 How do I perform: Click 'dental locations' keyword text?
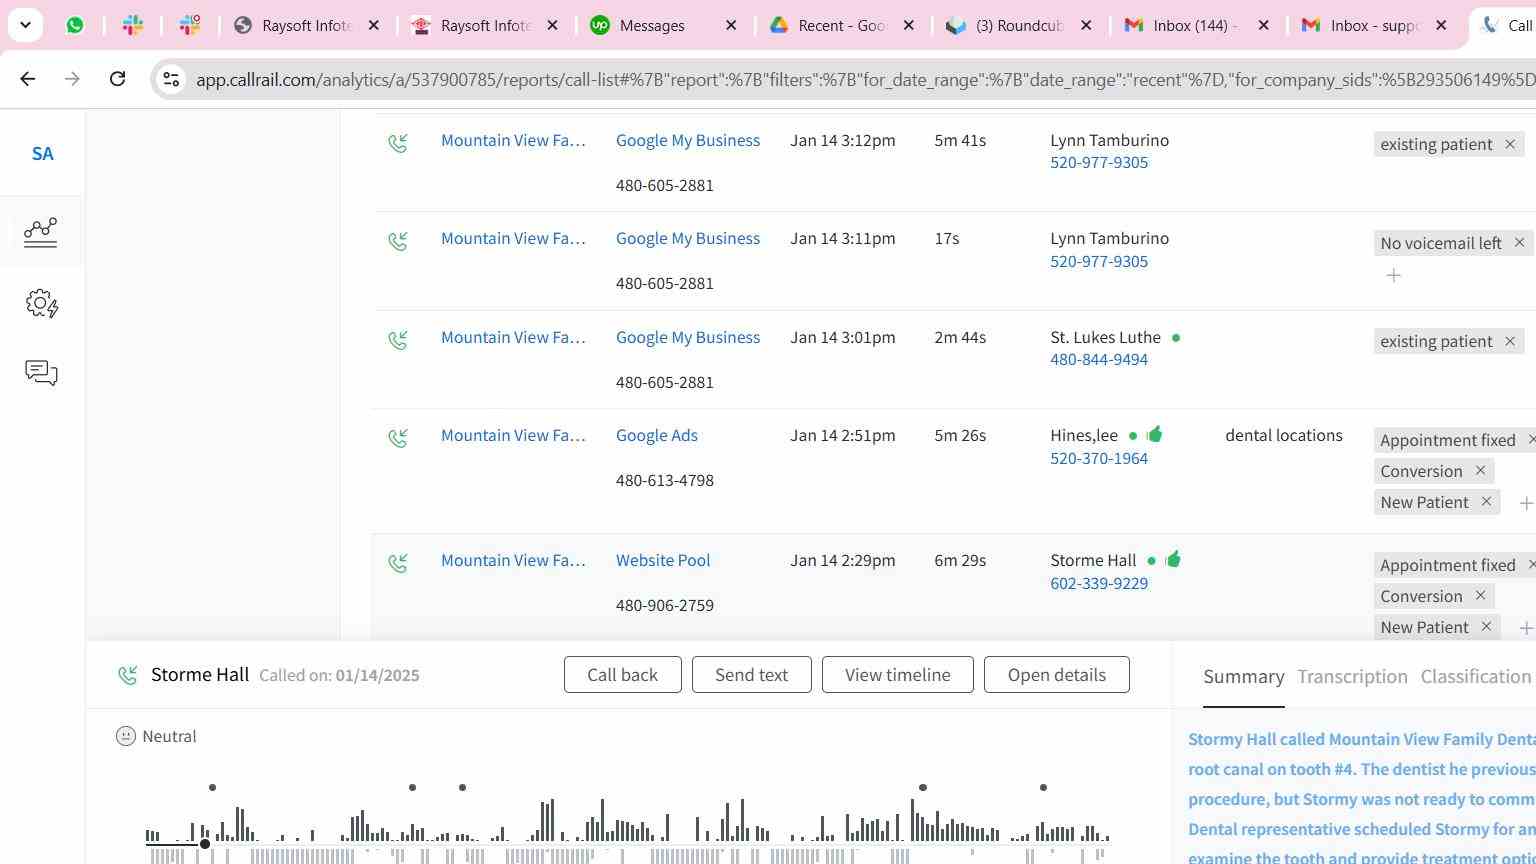click(x=1284, y=435)
